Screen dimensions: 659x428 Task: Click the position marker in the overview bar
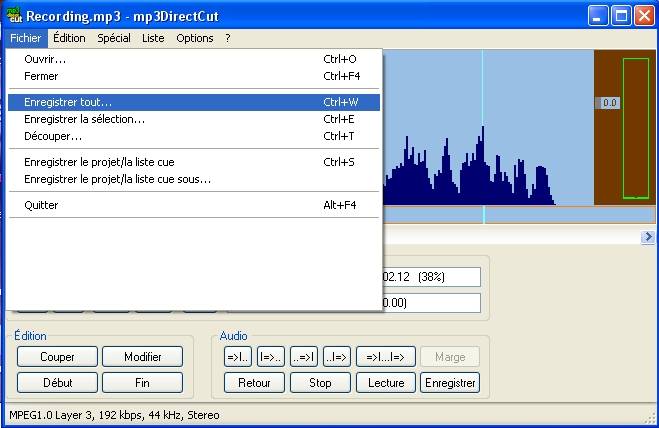pos(484,215)
